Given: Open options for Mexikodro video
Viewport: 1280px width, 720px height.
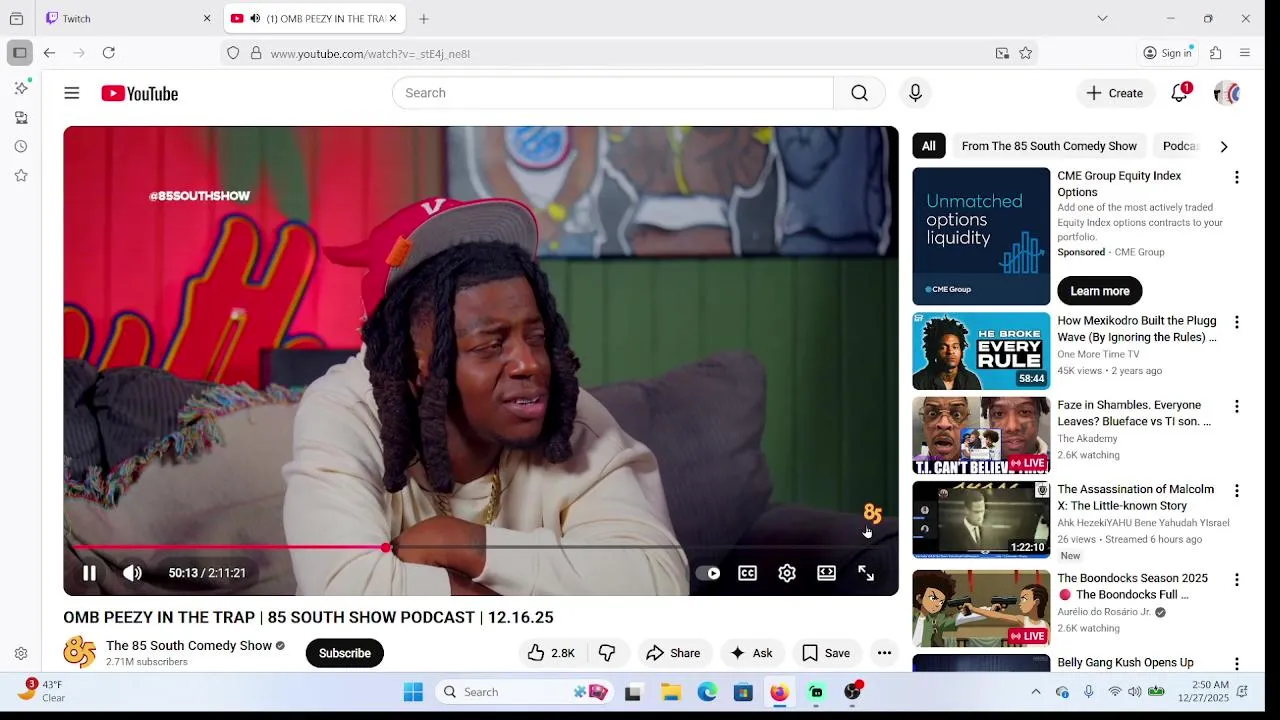Looking at the screenshot, I should [x=1236, y=322].
